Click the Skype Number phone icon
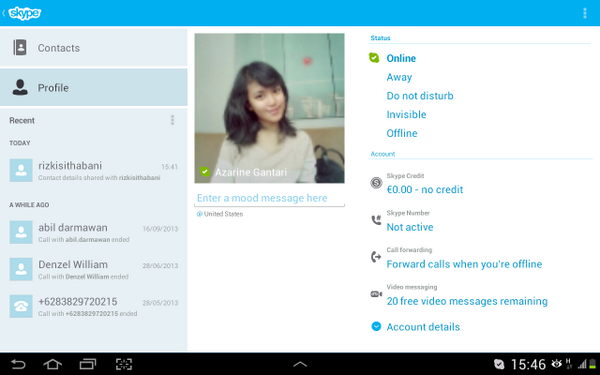The width and height of the screenshot is (600, 375). click(x=376, y=220)
